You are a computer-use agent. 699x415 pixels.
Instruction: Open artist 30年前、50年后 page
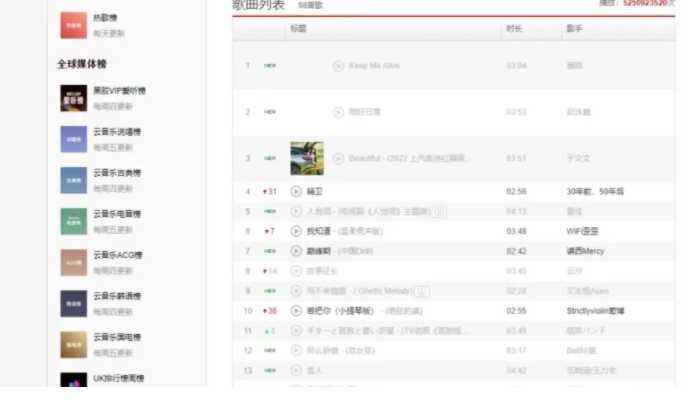click(x=594, y=191)
